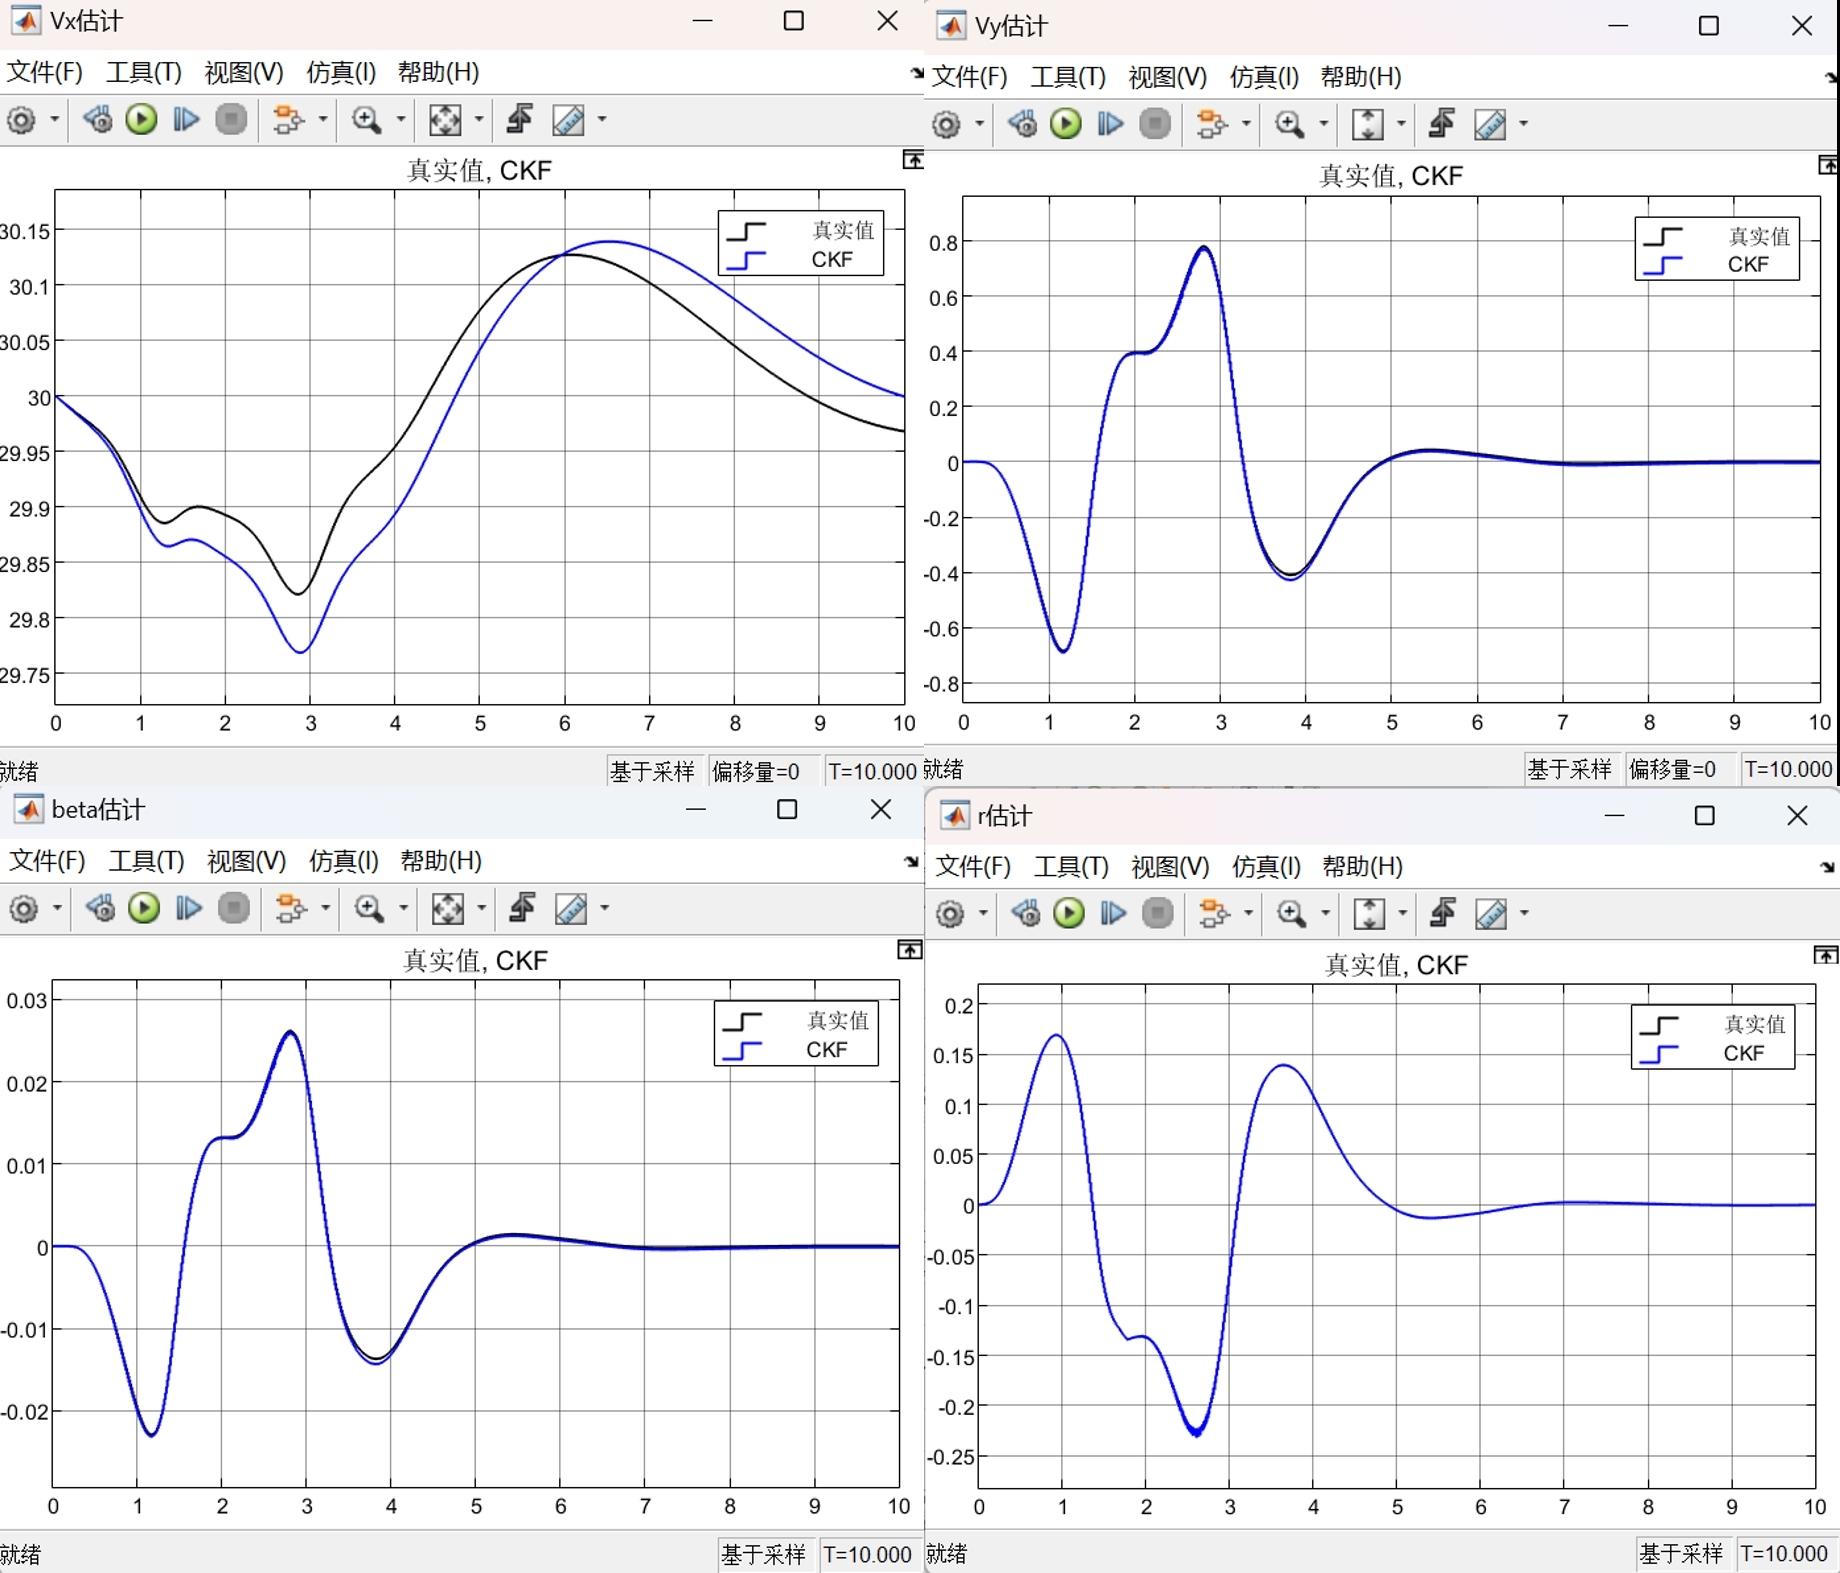1840x1573 pixels.
Task: Click triggers icon in Vy估计 toolbar
Action: point(1441,124)
